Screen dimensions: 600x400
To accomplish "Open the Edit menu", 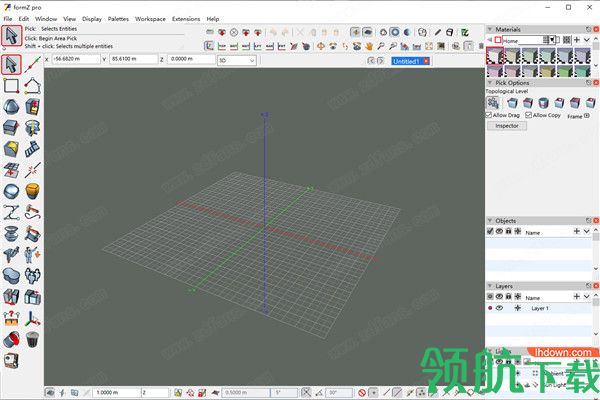I will tap(24, 19).
